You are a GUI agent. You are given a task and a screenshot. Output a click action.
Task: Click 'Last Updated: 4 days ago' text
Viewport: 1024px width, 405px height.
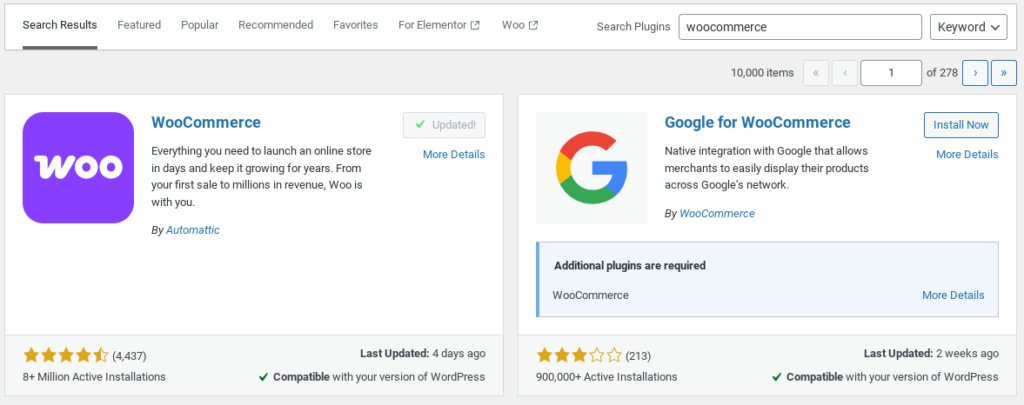point(423,353)
